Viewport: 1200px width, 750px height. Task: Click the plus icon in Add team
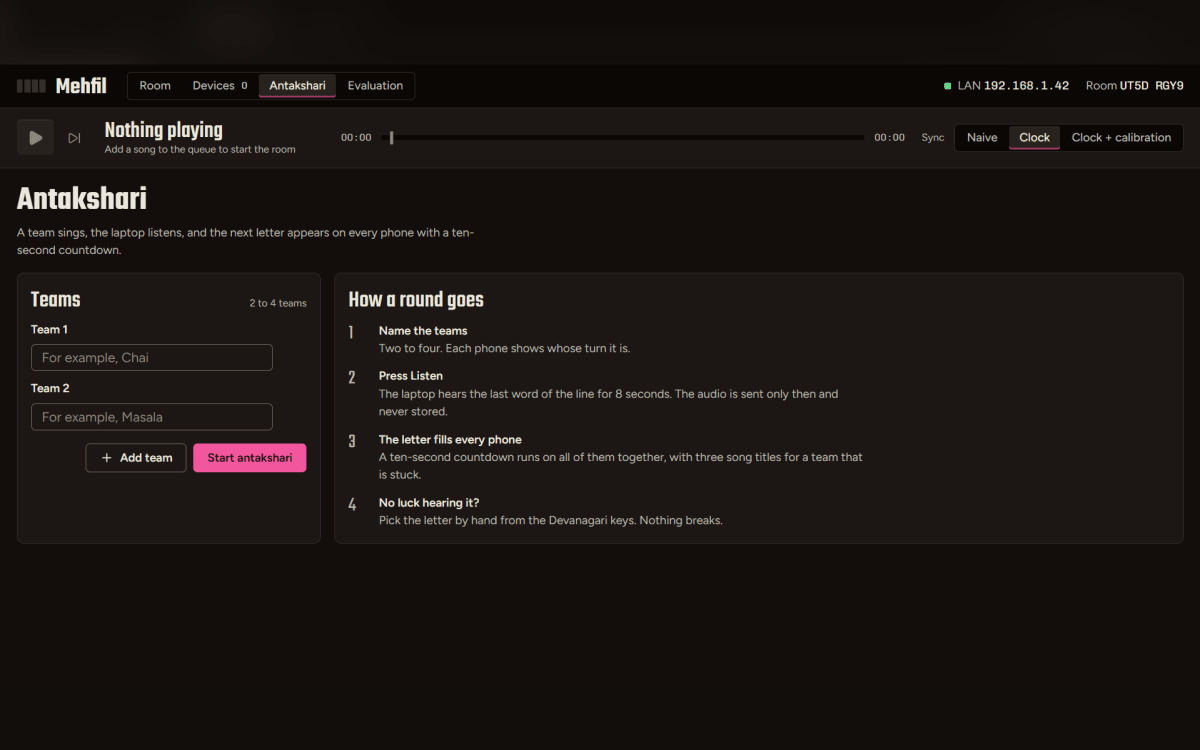point(107,458)
